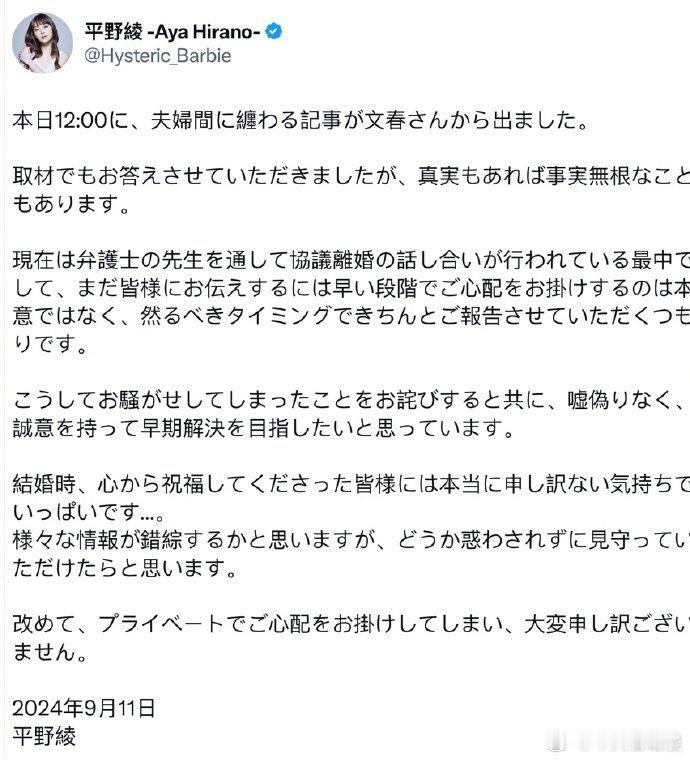This screenshot has height=760, width=690.
Task: Click the date 2024年9月11日
Action: (x=83, y=709)
